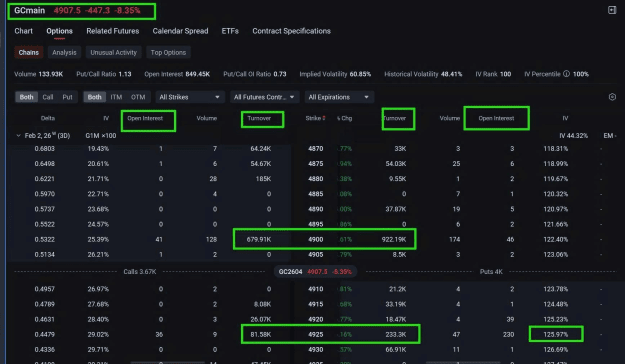
Task: Go to the ETFs tab
Action: click(x=230, y=31)
